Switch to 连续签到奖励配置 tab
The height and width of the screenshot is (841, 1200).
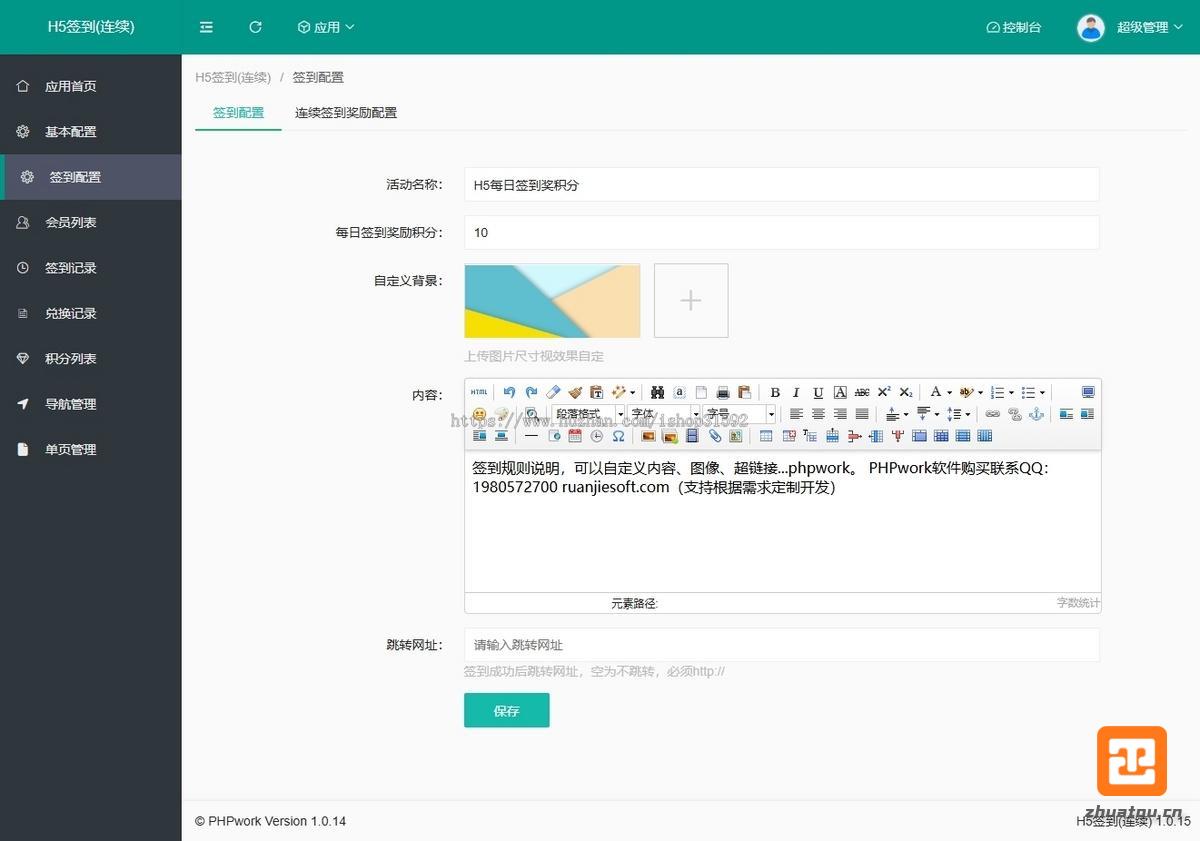tap(346, 113)
